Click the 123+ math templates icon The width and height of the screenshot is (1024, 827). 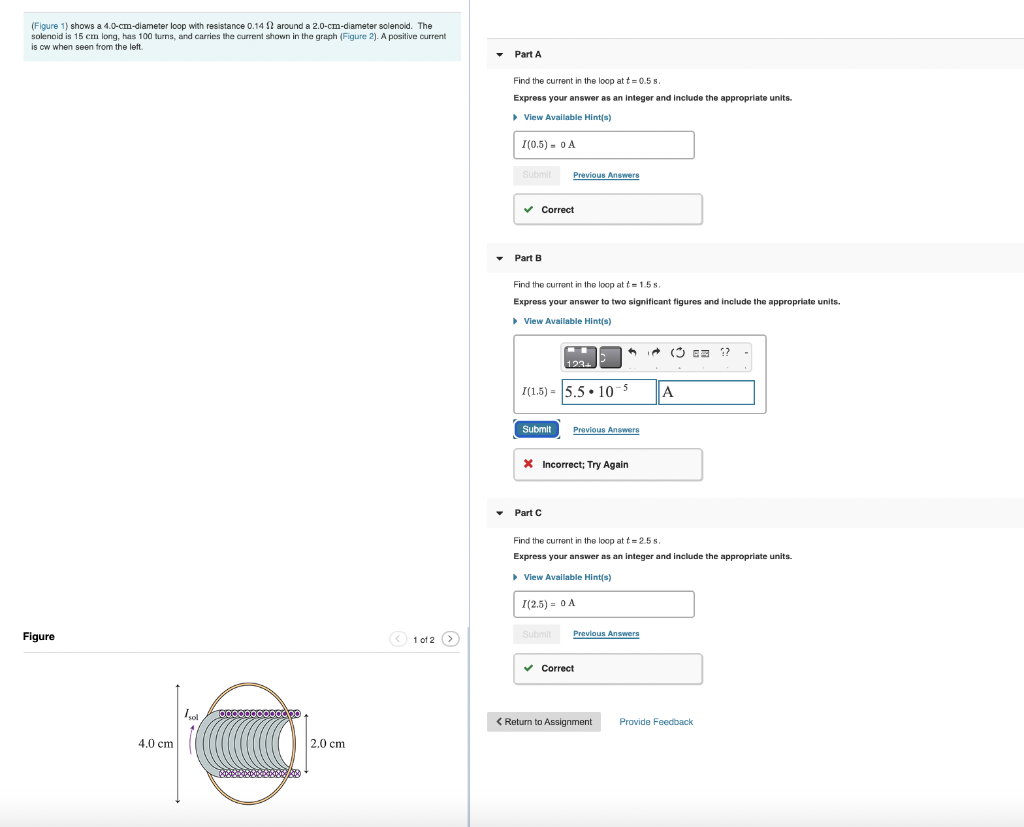[580, 356]
